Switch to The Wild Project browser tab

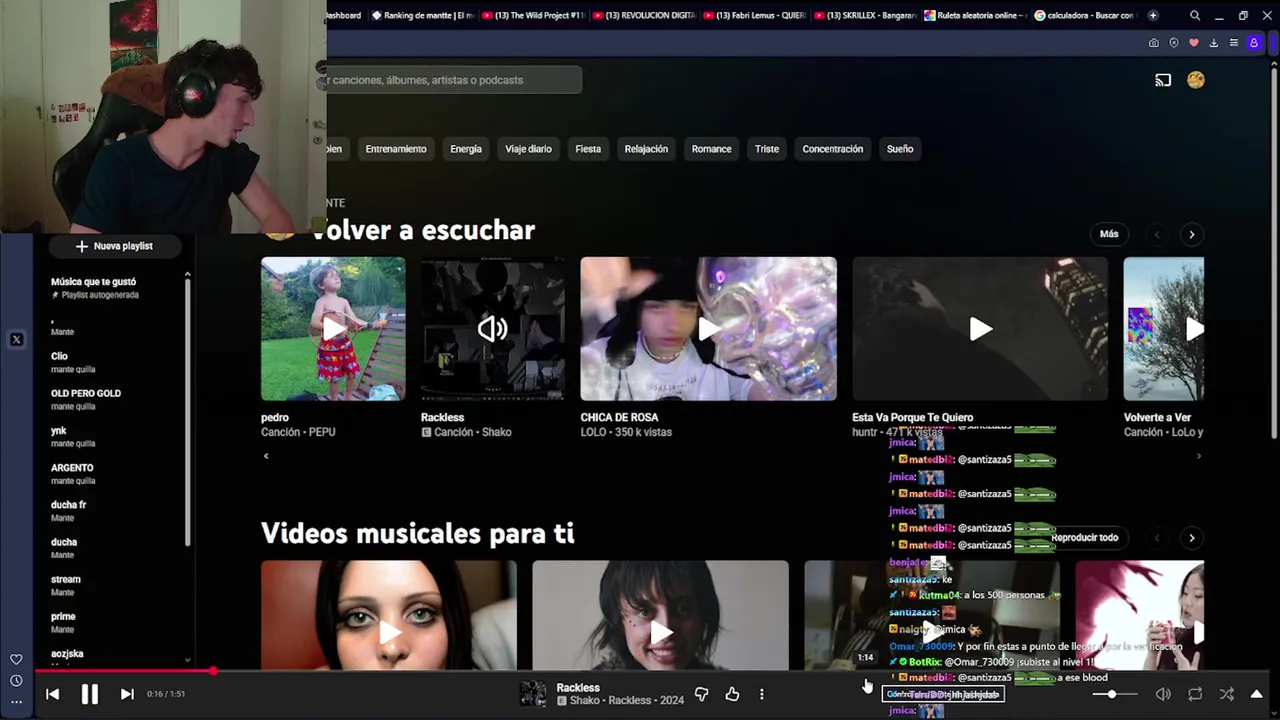532,15
